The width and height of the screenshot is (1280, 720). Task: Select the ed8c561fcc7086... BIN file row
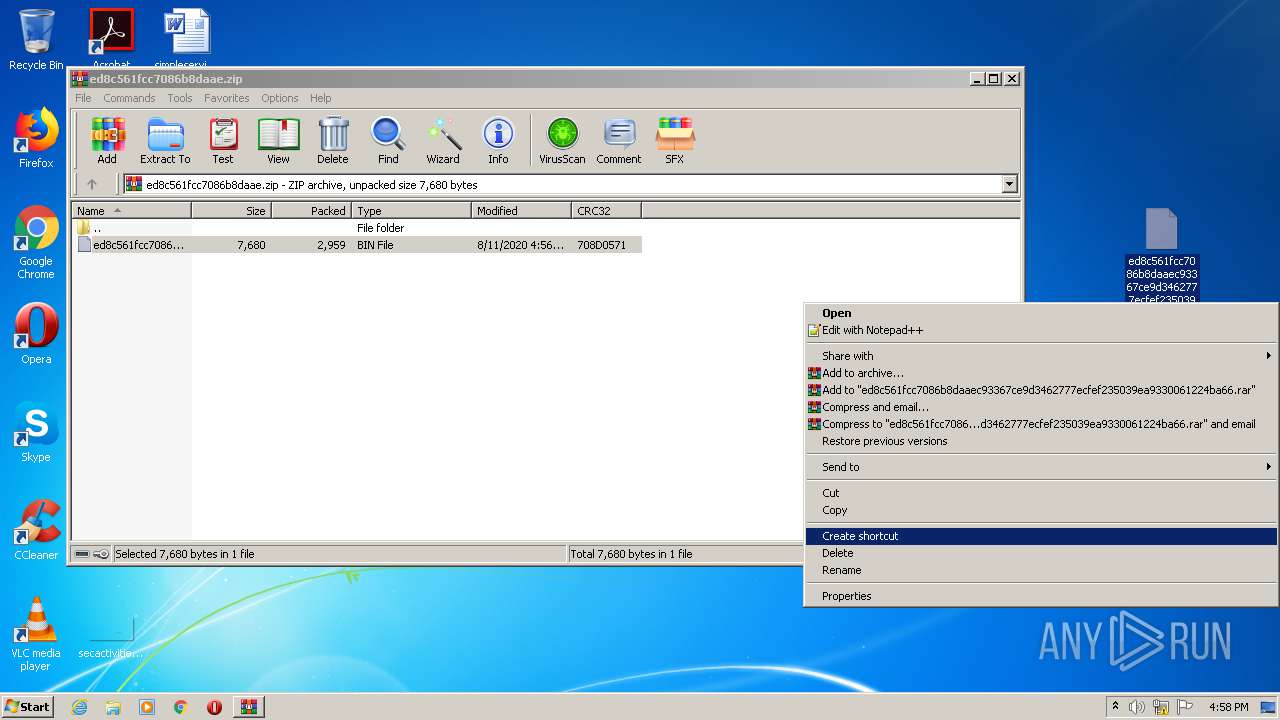pos(357,245)
